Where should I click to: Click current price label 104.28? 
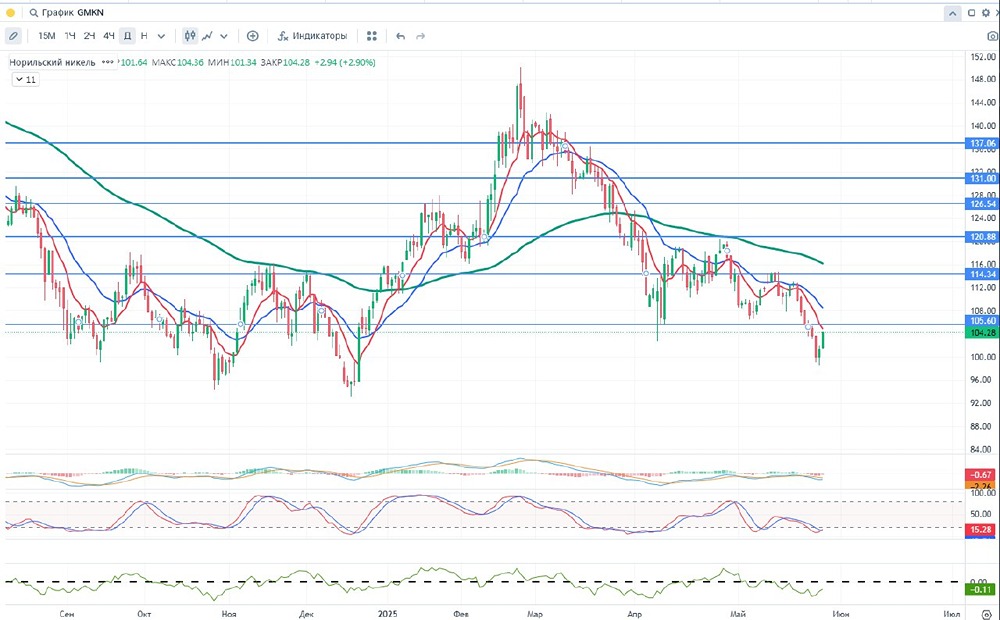(x=983, y=333)
